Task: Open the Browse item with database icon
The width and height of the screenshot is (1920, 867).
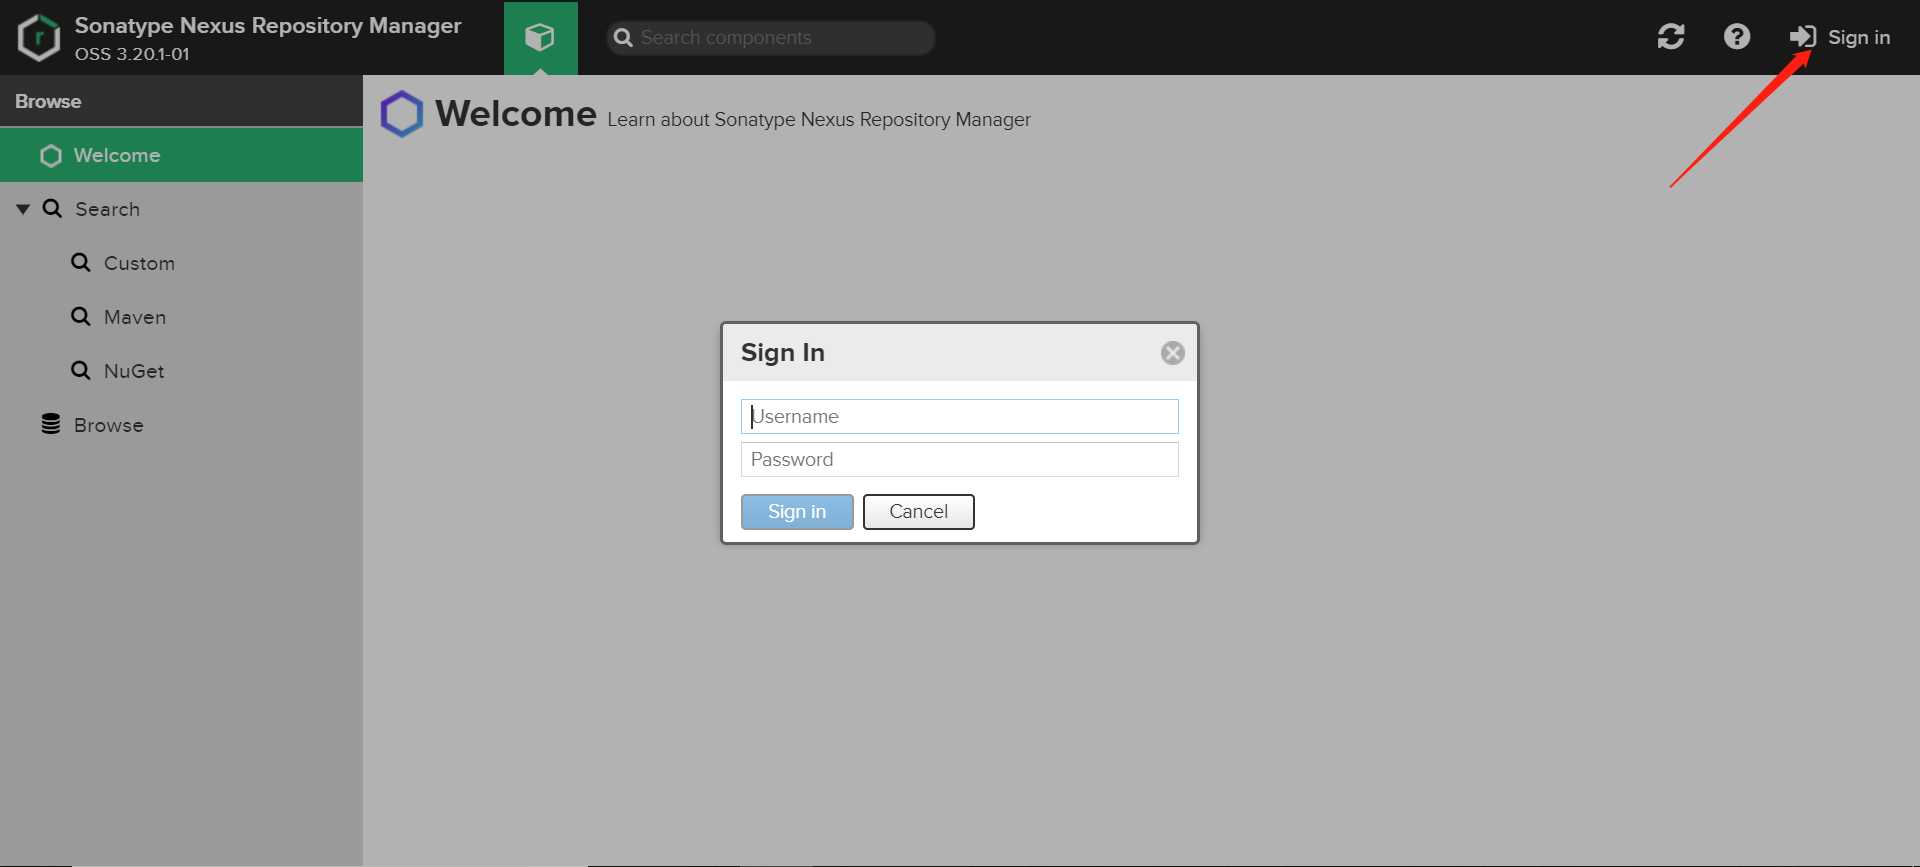Action: [x=181, y=425]
